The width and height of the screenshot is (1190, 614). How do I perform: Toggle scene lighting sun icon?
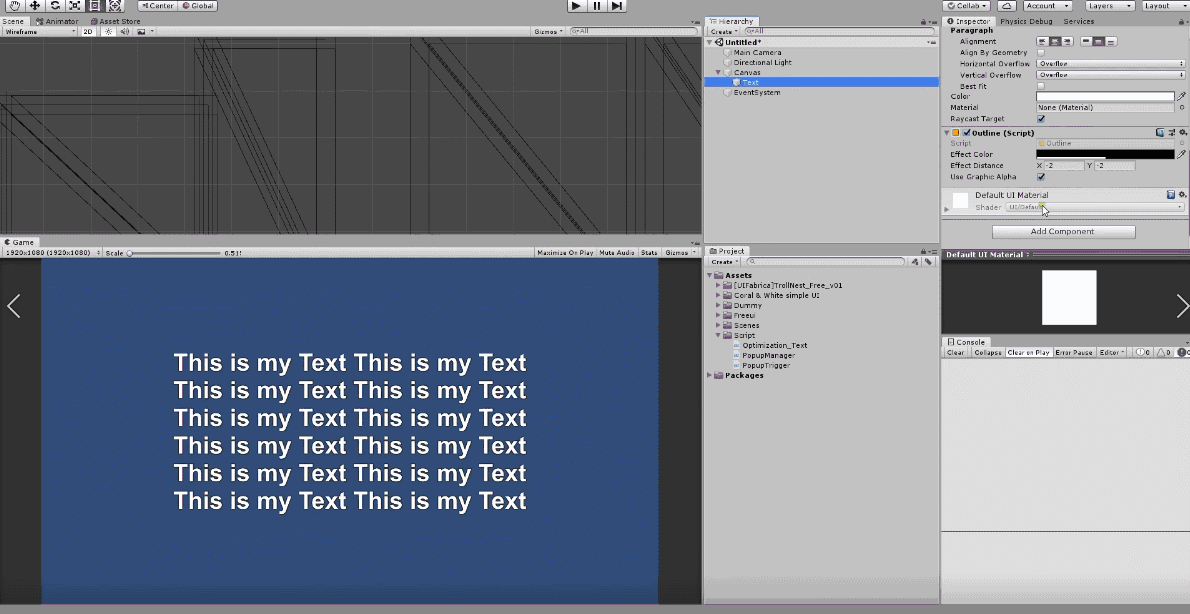click(x=109, y=32)
